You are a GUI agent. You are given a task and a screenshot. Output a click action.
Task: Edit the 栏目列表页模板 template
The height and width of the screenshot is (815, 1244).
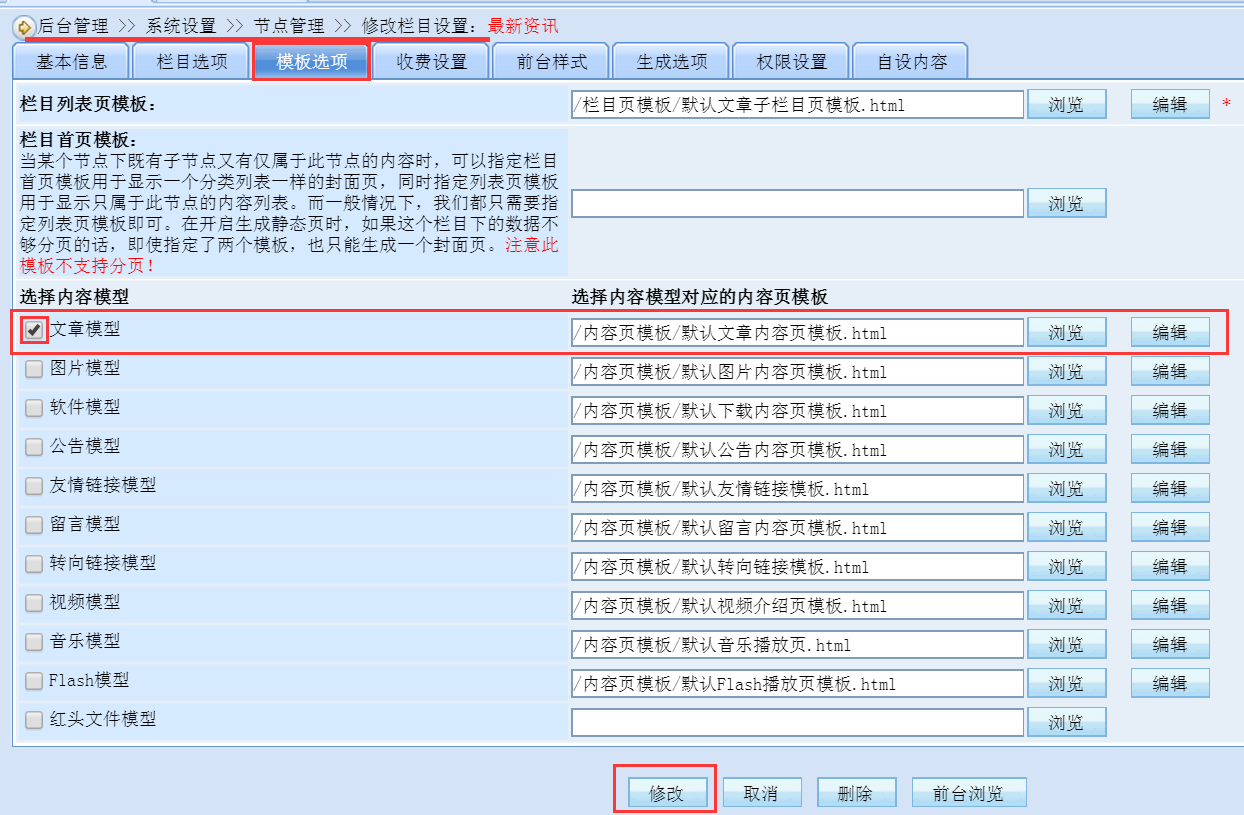[1169, 104]
